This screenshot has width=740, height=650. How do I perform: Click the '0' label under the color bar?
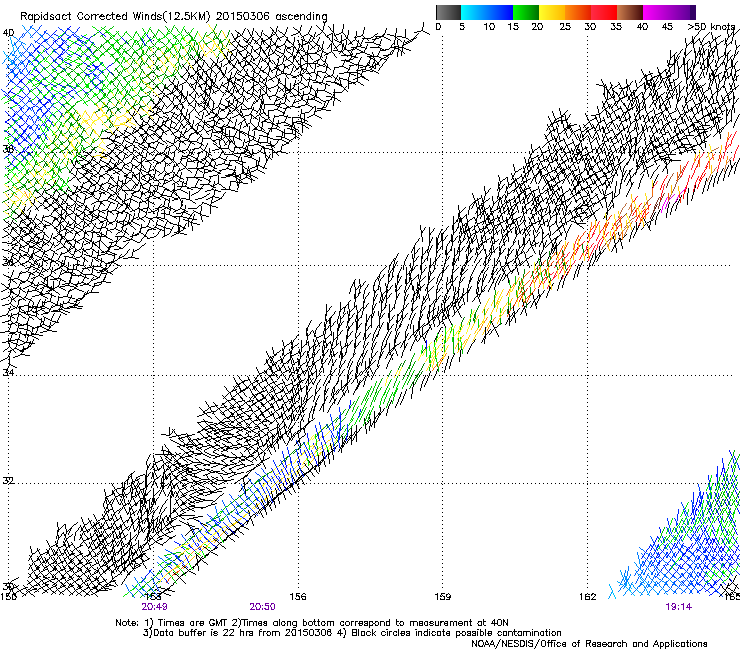tap(438, 26)
